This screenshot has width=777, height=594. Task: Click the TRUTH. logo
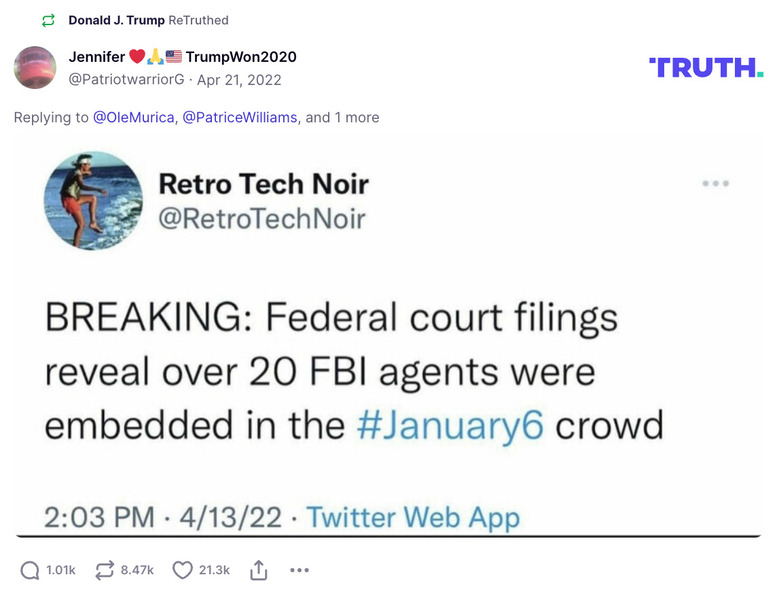click(706, 67)
